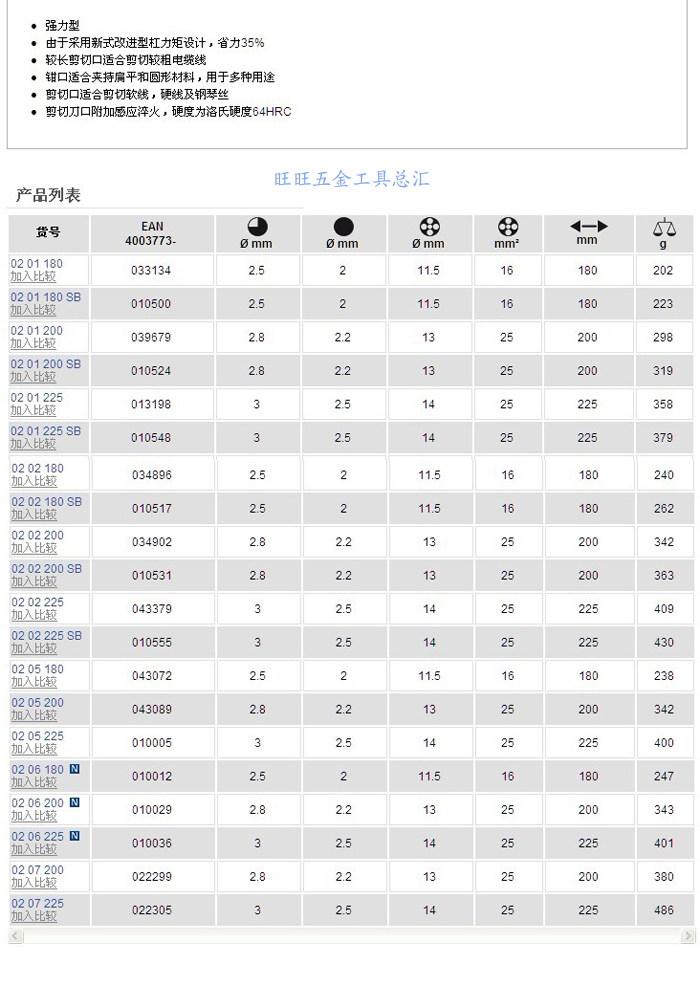The width and height of the screenshot is (700, 986).
Task: Click 加入比较 under 02 05 200
Action: (x=33, y=715)
